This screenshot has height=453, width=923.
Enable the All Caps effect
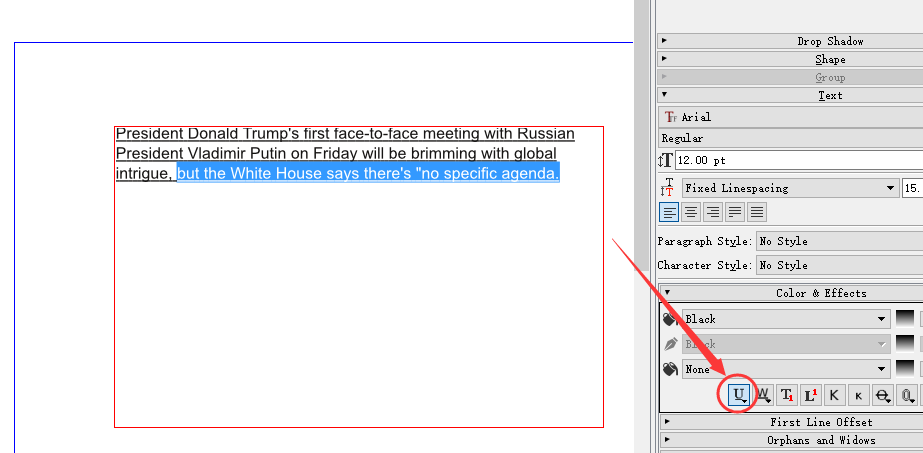coord(834,396)
